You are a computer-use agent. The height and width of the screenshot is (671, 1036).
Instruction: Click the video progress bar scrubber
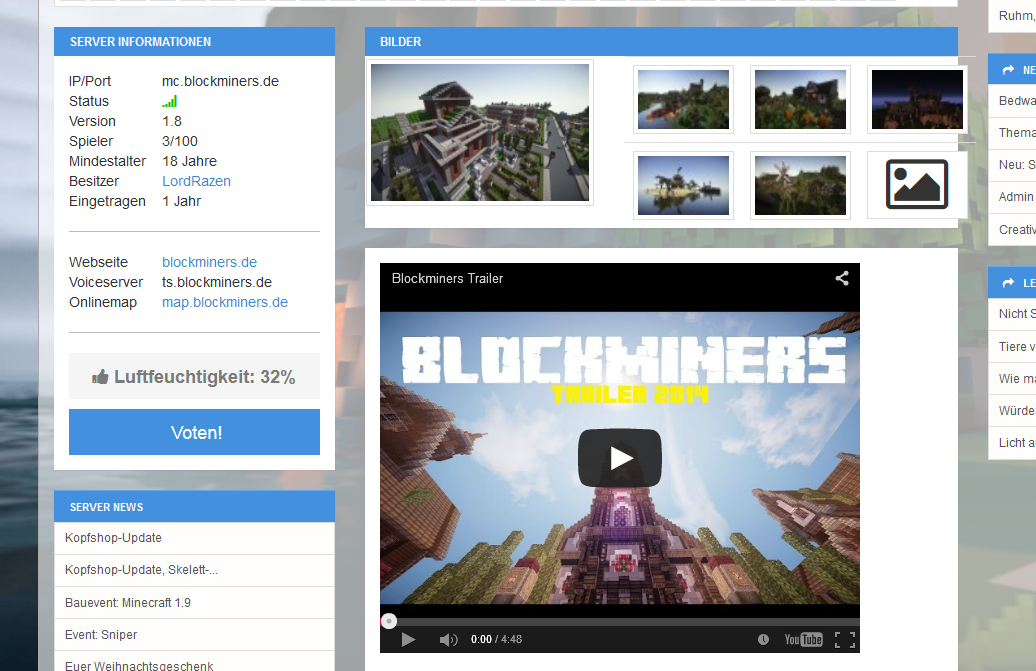[389, 621]
